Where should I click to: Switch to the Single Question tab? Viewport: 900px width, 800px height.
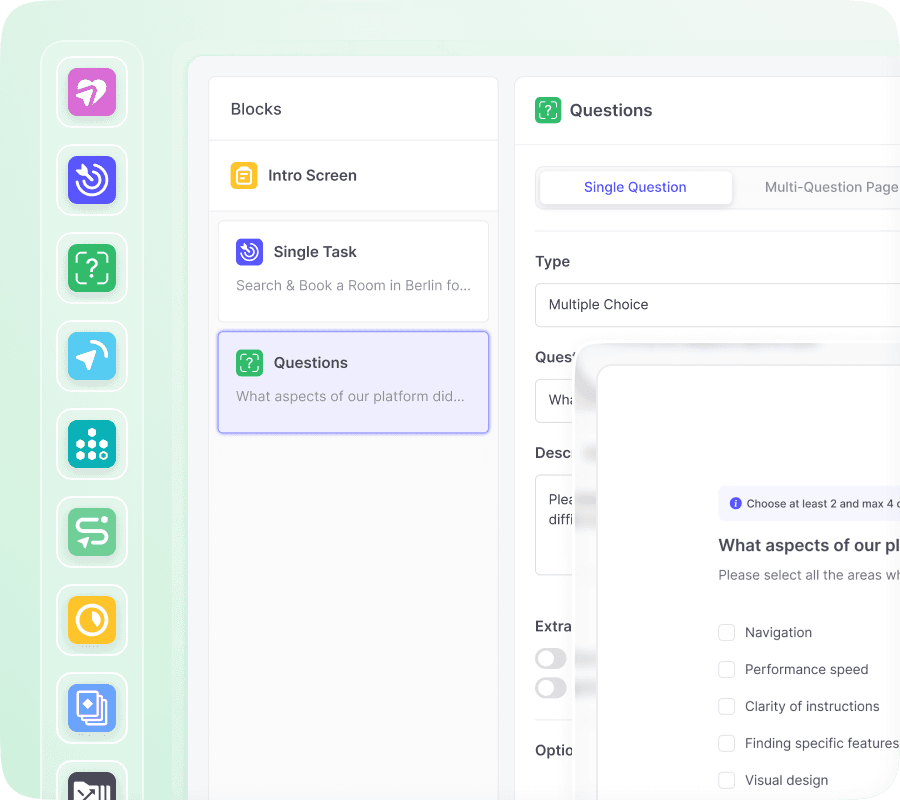click(635, 187)
